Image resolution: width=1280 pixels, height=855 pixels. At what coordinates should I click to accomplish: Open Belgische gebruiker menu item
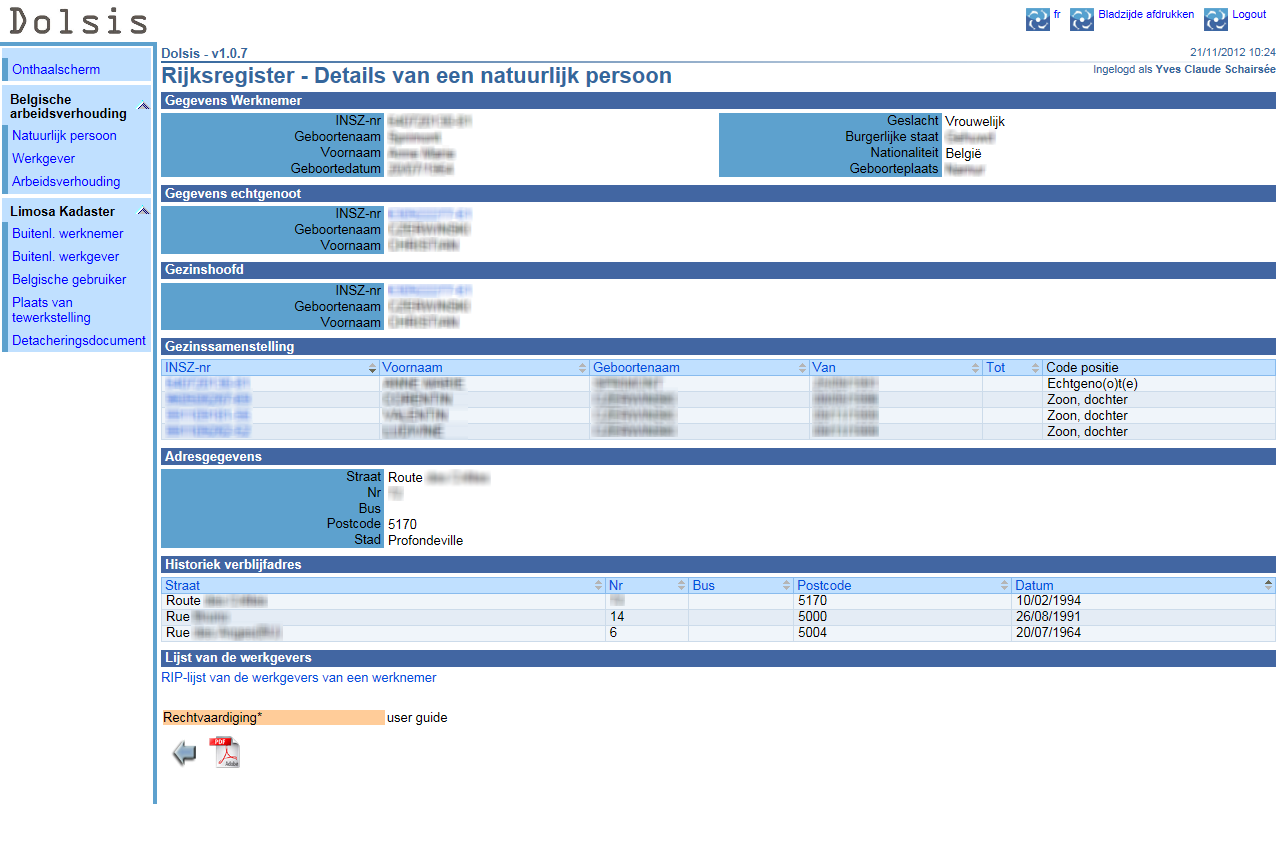[x=69, y=280]
